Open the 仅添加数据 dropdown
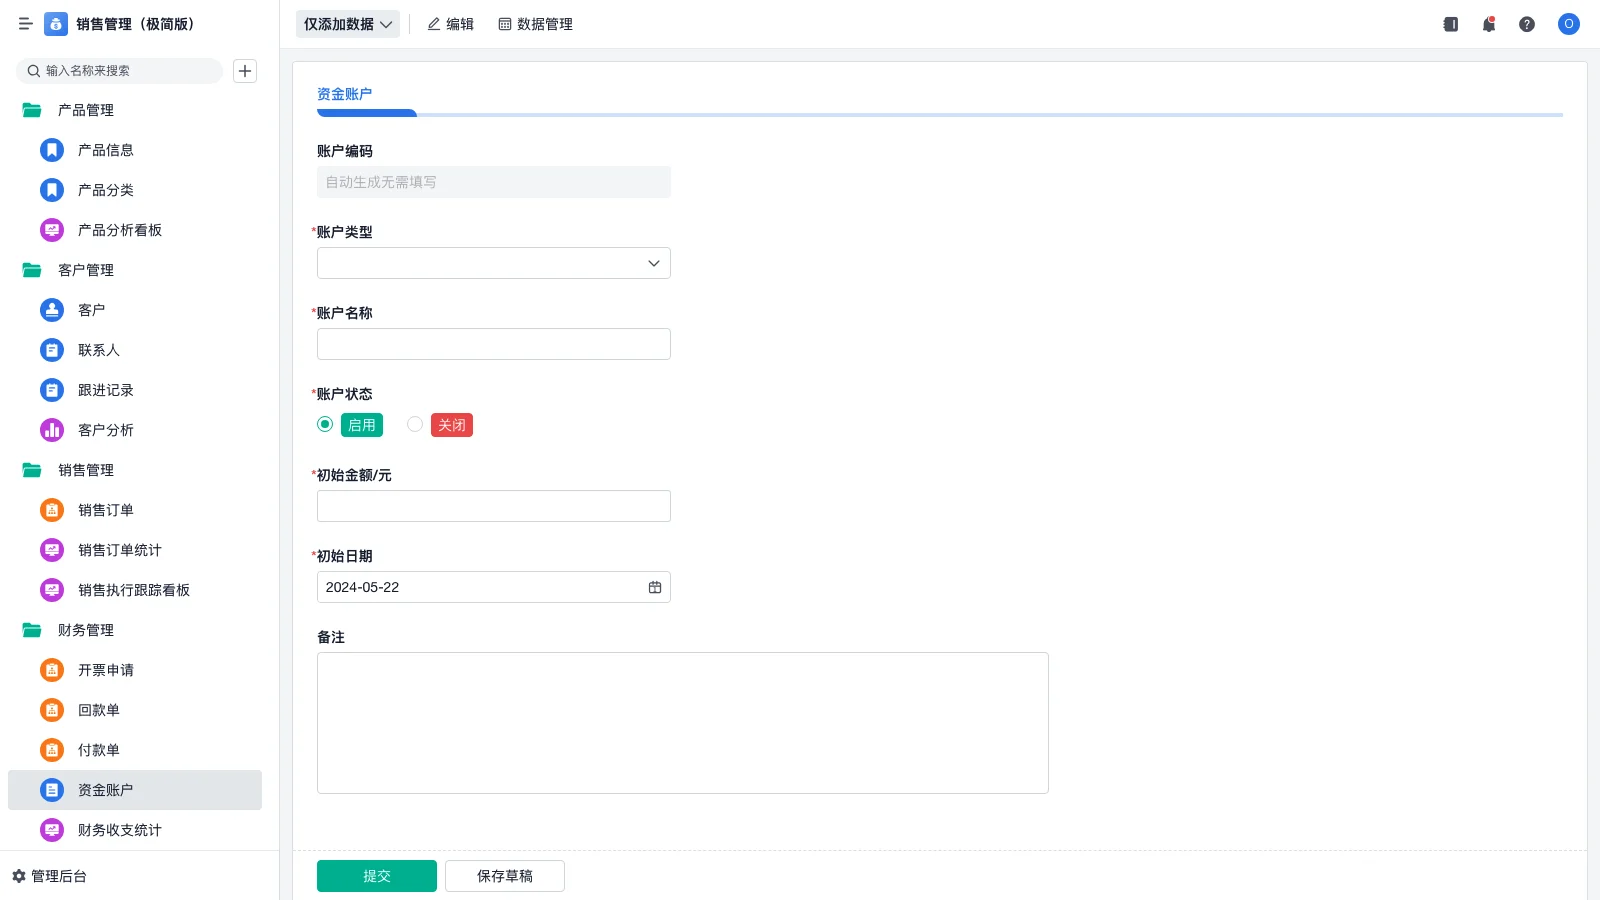The image size is (1600, 900). coord(347,24)
